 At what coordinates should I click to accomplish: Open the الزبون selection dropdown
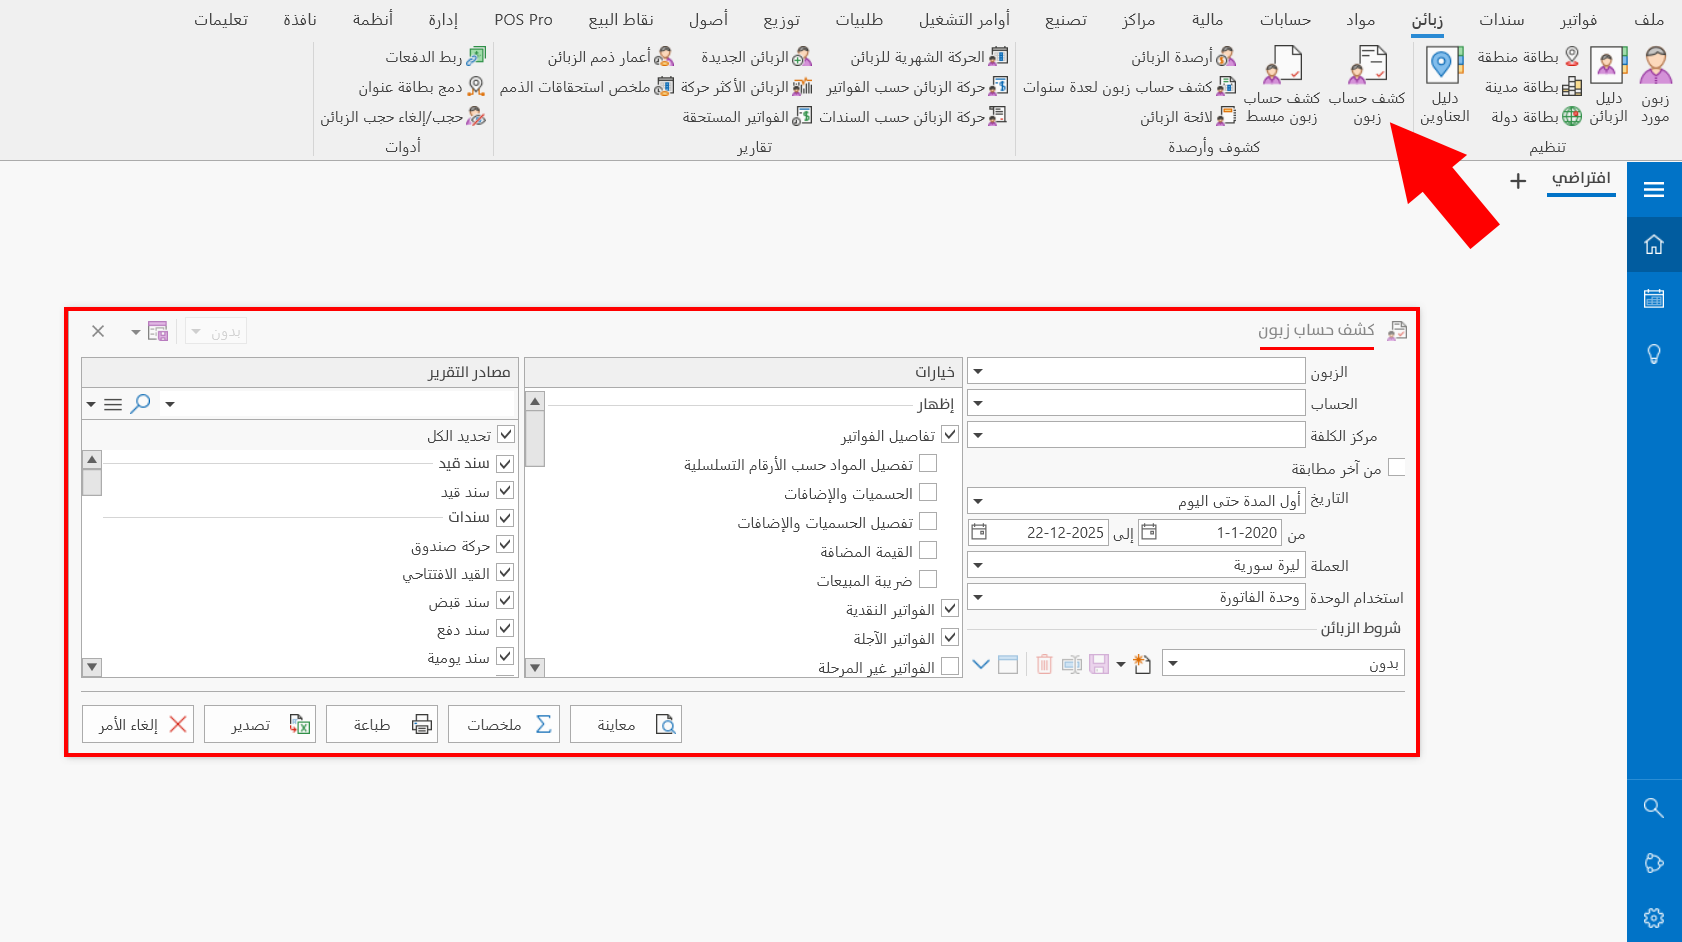click(x=978, y=370)
